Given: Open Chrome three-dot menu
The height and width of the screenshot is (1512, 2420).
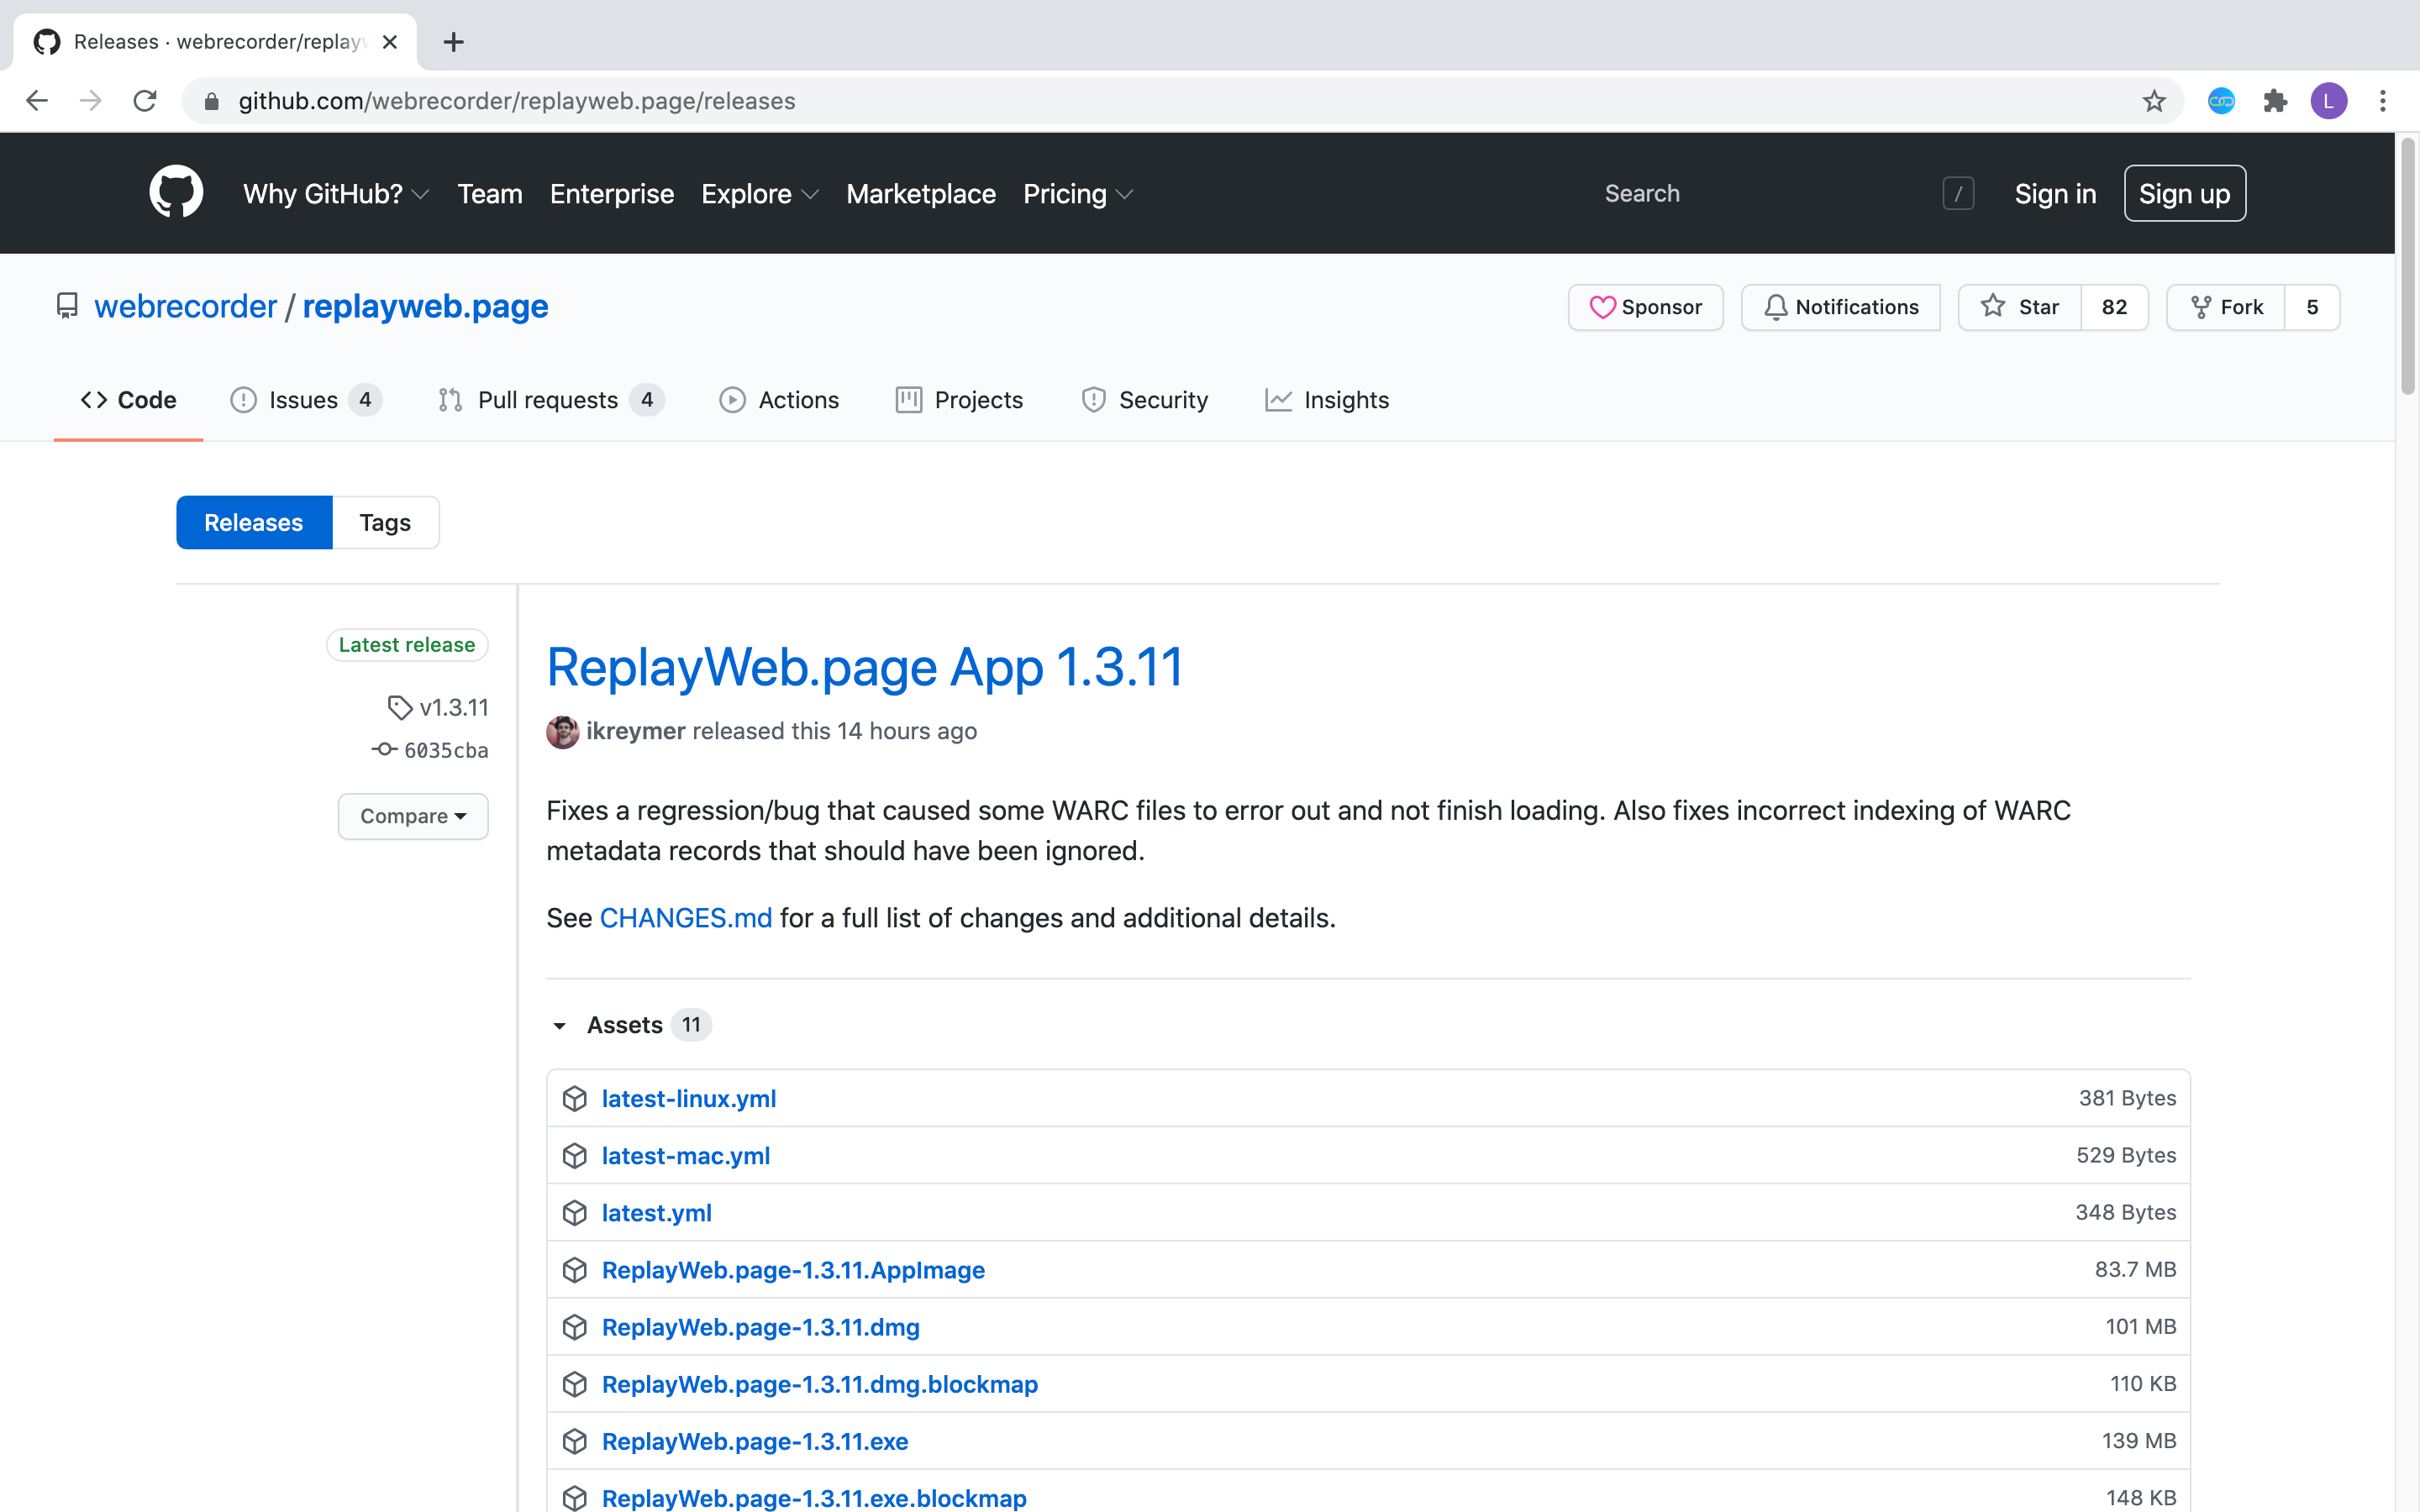Looking at the screenshot, I should click(2383, 101).
